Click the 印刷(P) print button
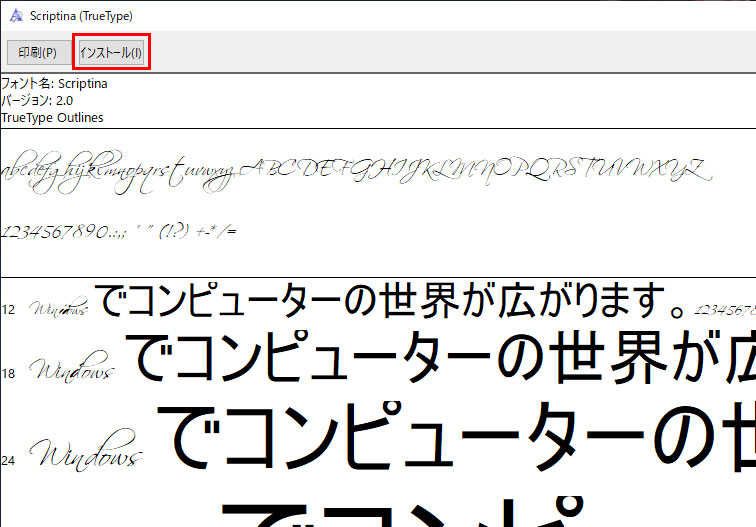 pyautogui.click(x=38, y=52)
